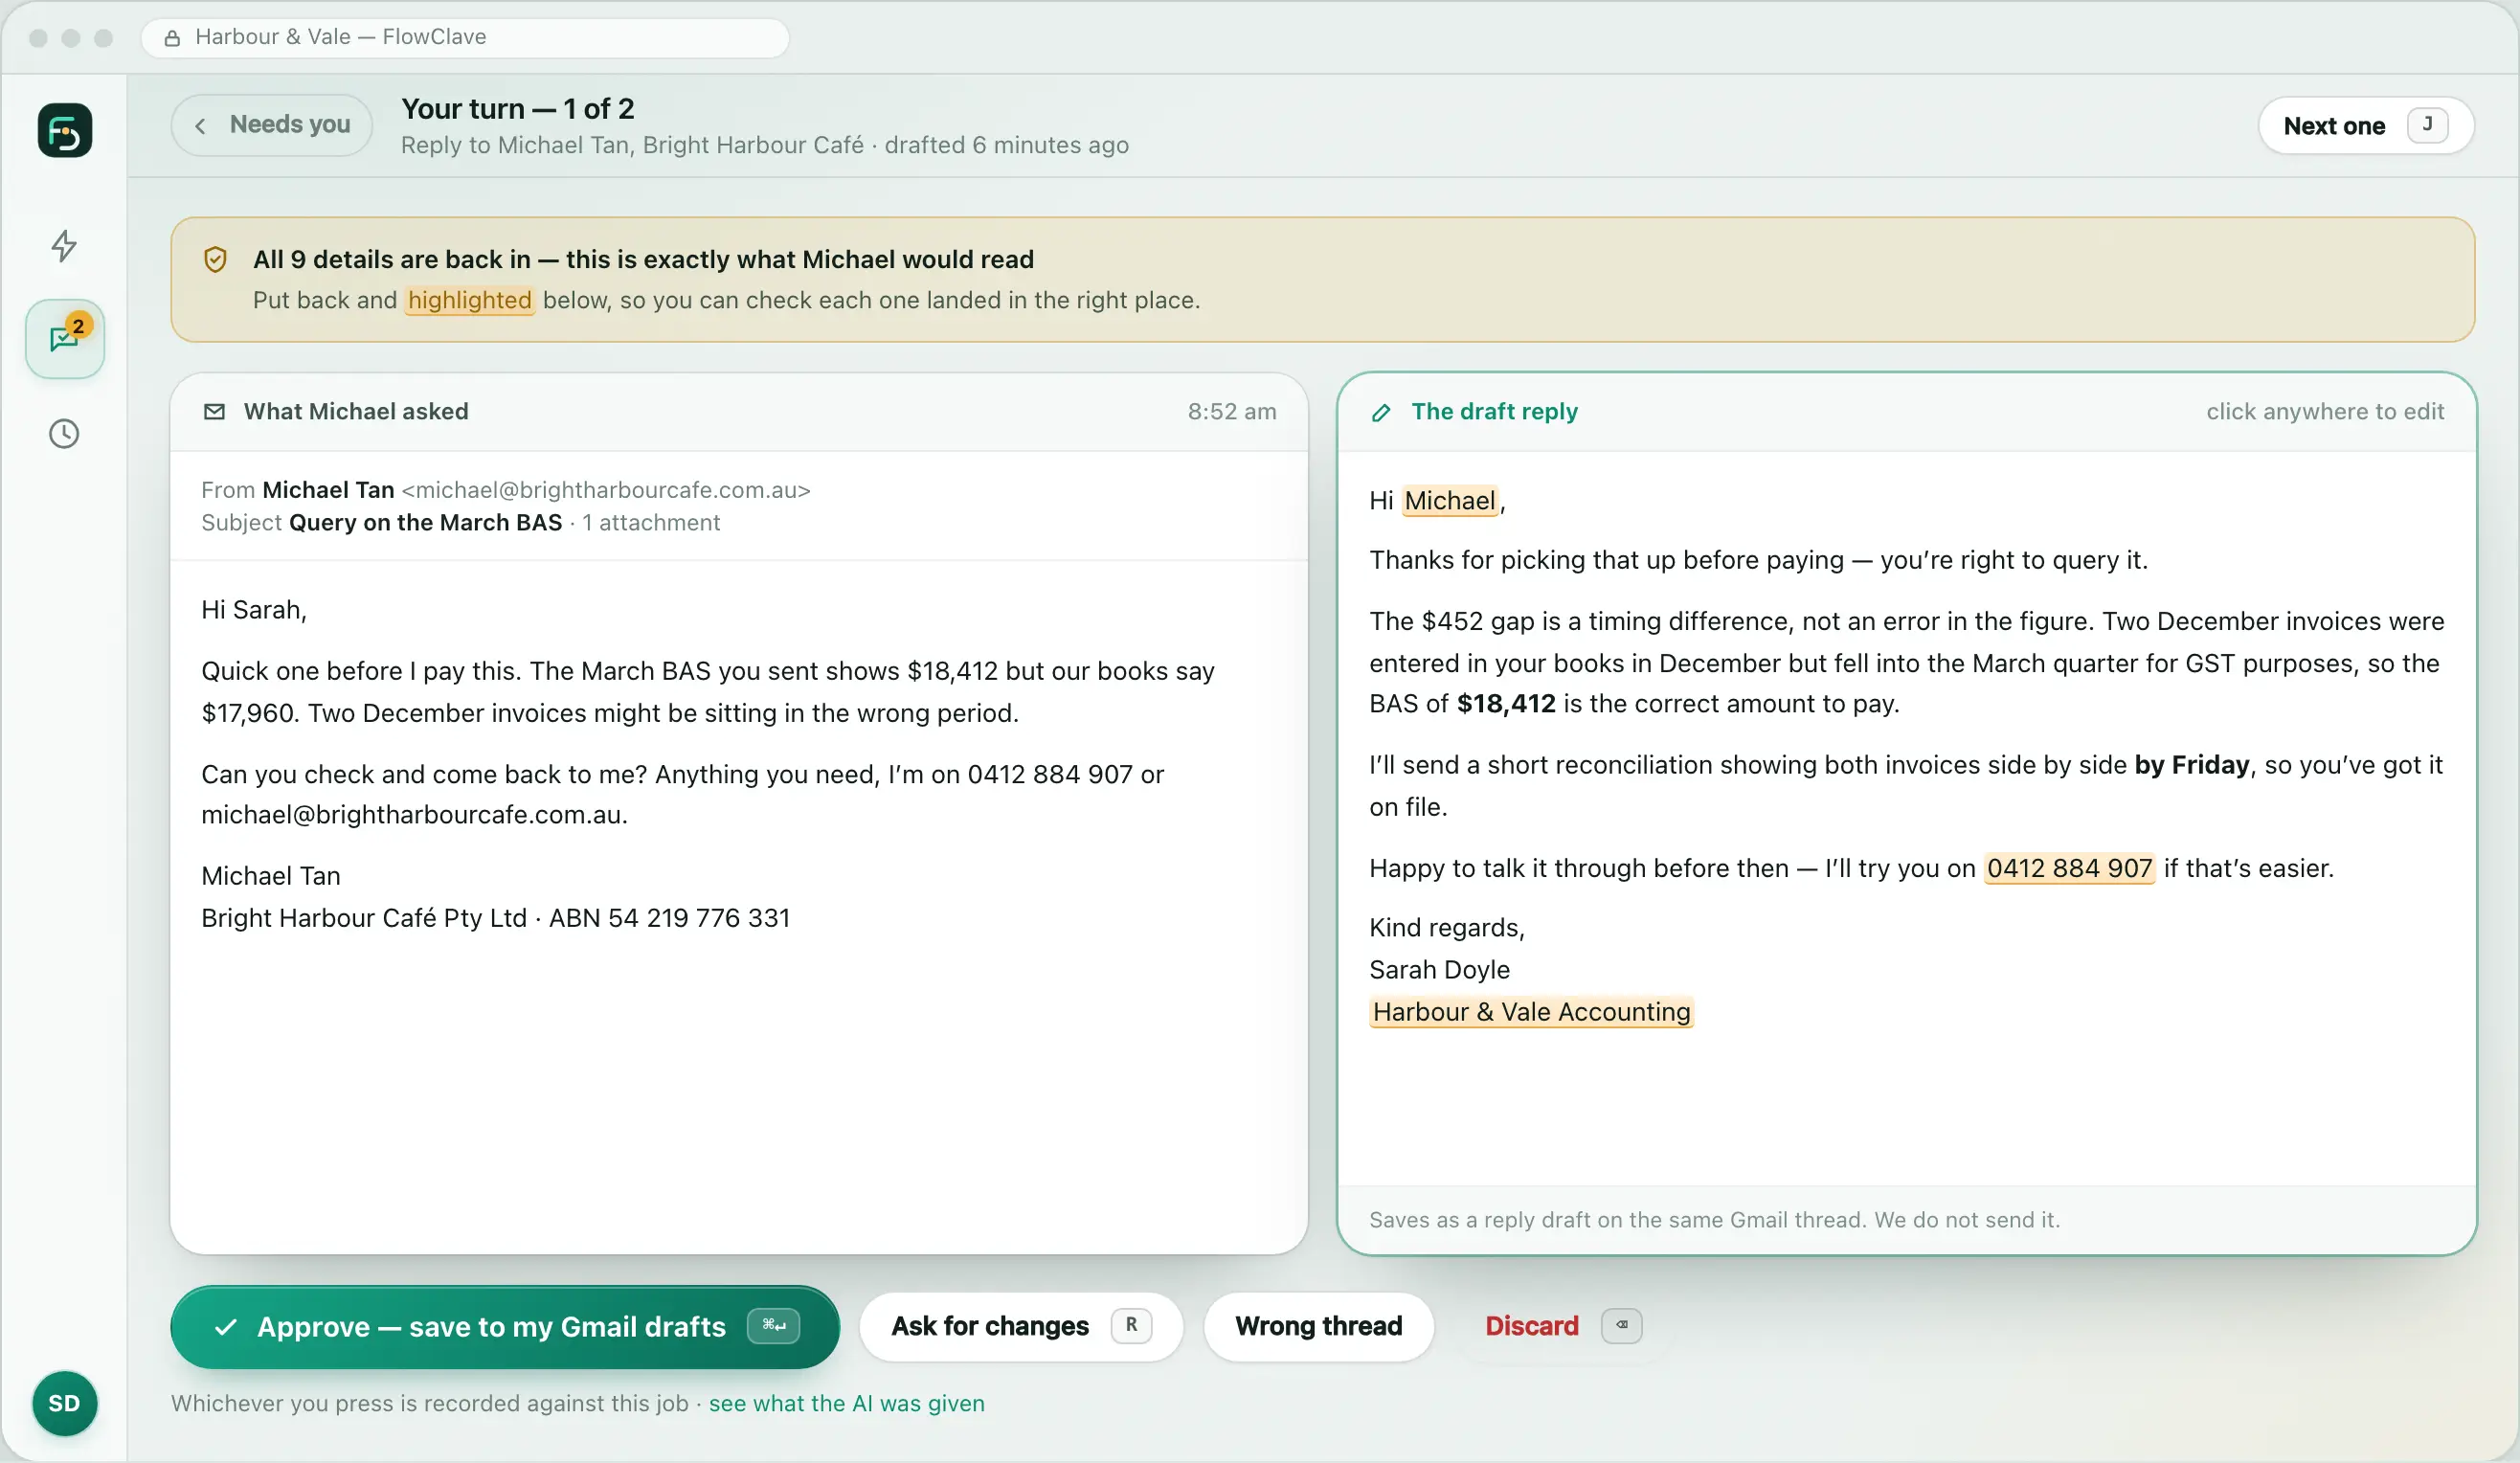The image size is (2520, 1463).
Task: Open the history clock icon
Action: 65,434
